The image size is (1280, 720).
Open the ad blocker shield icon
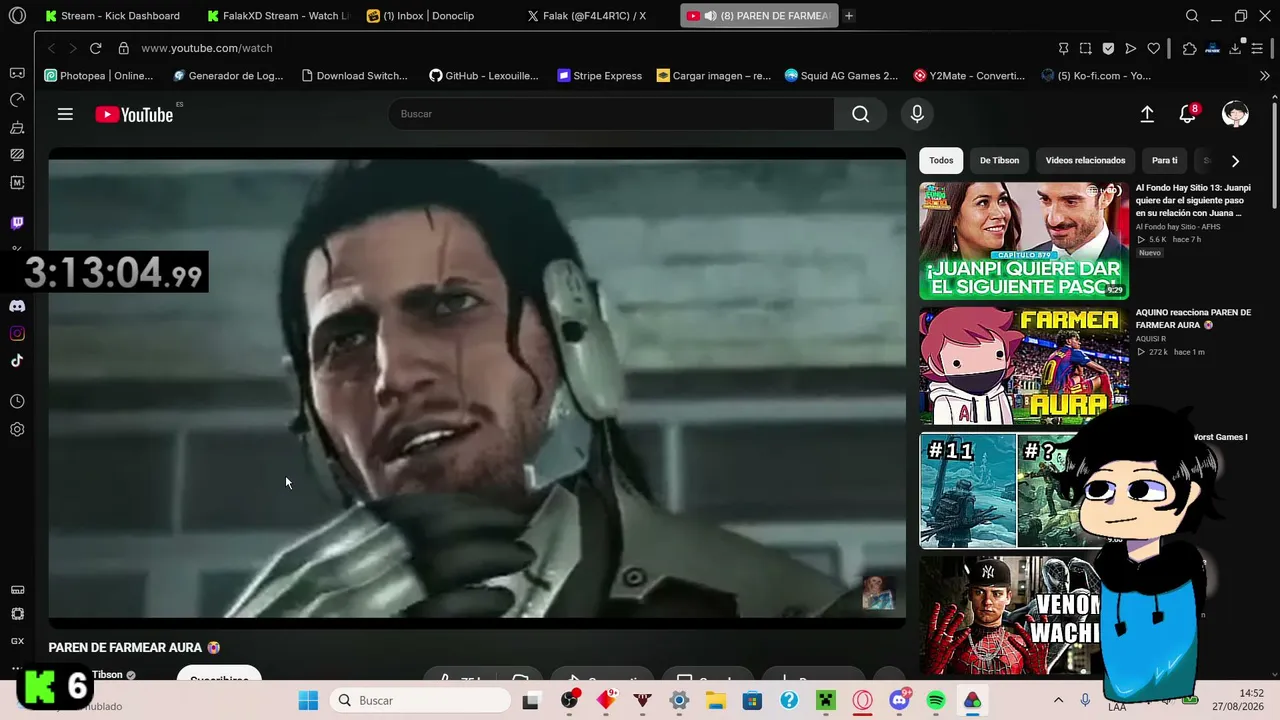[1108, 48]
